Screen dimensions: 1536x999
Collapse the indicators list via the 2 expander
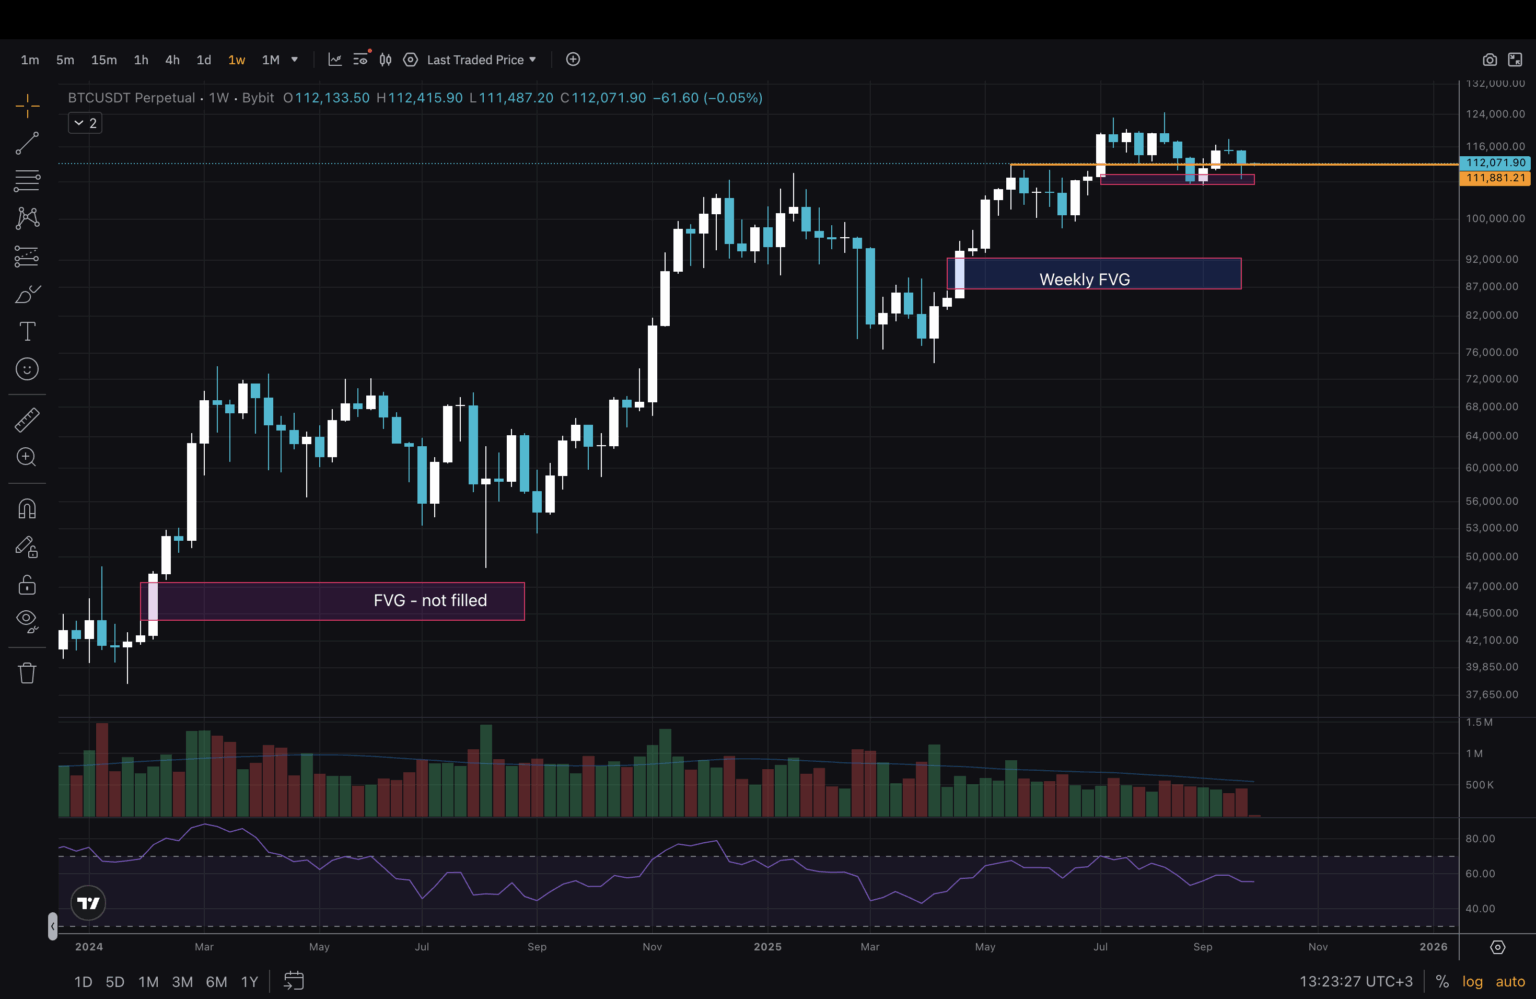click(84, 122)
